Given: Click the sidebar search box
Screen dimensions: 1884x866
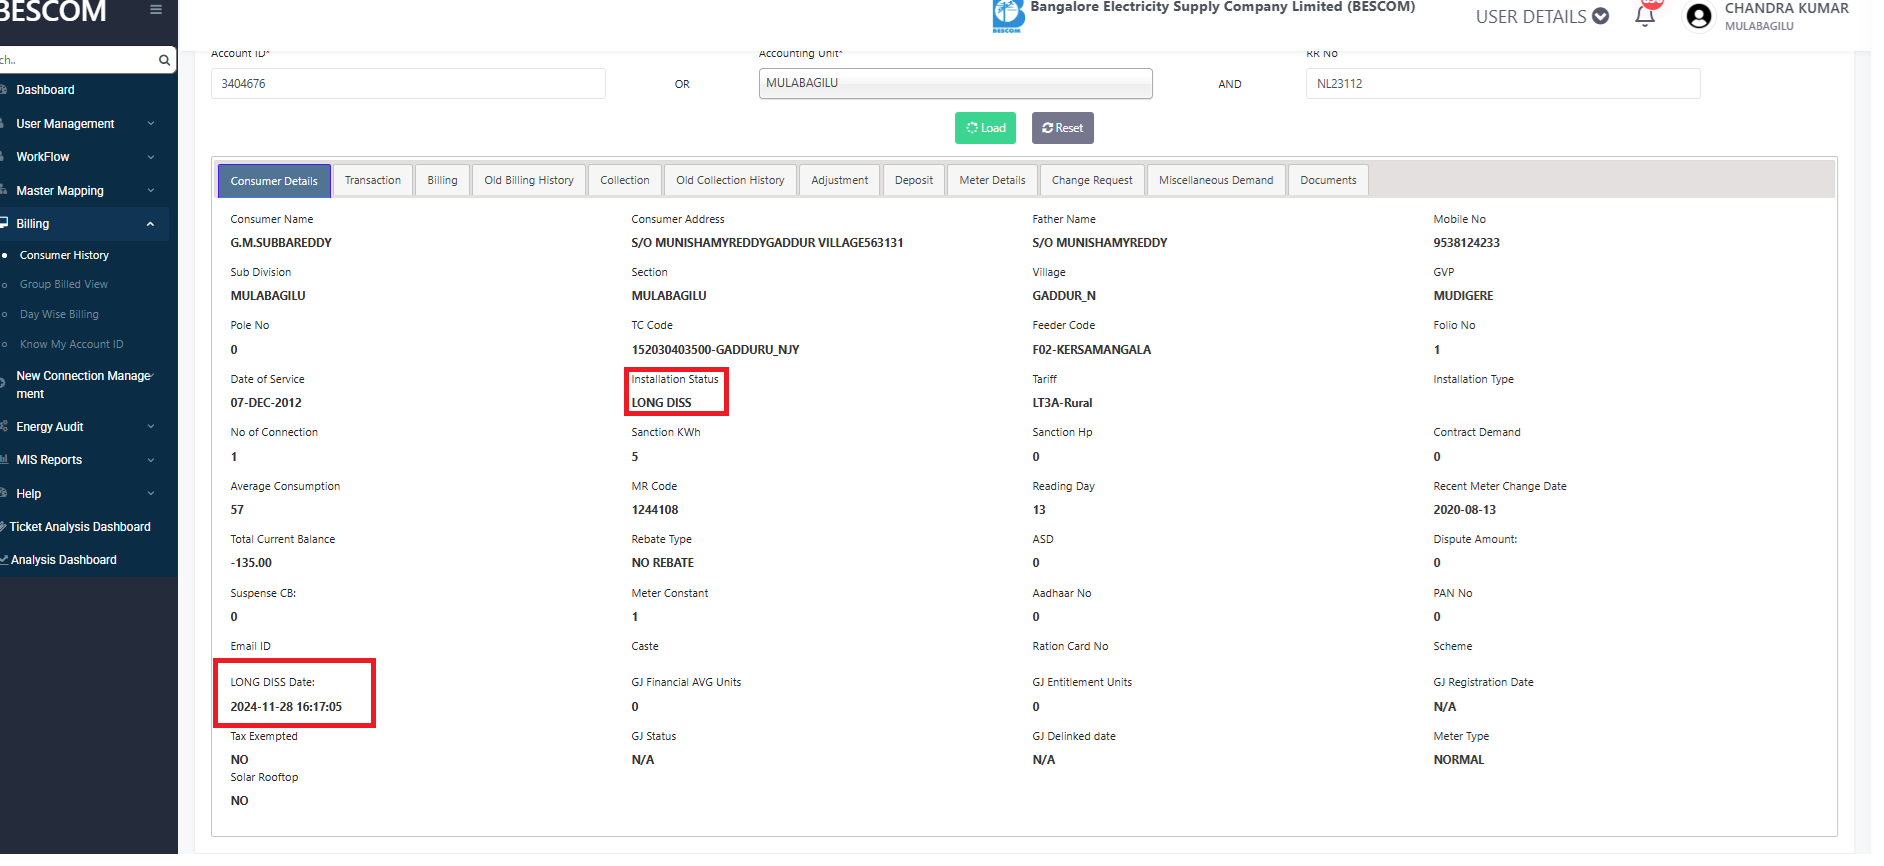Looking at the screenshot, I should coord(78,60).
